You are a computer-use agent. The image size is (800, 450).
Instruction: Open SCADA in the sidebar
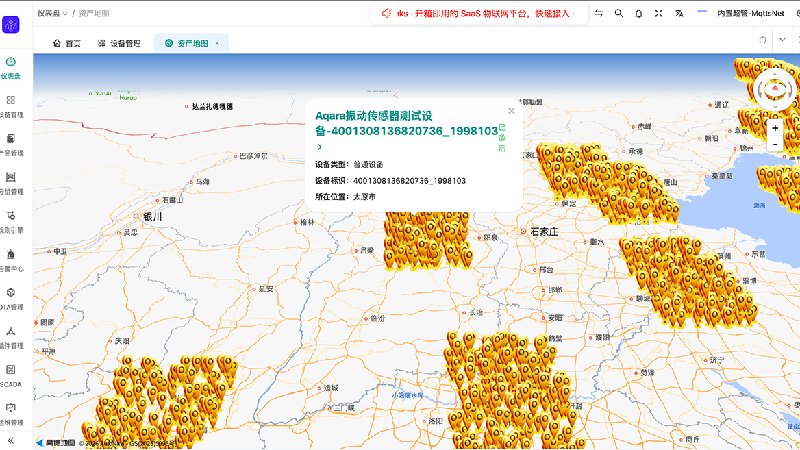coord(11,376)
